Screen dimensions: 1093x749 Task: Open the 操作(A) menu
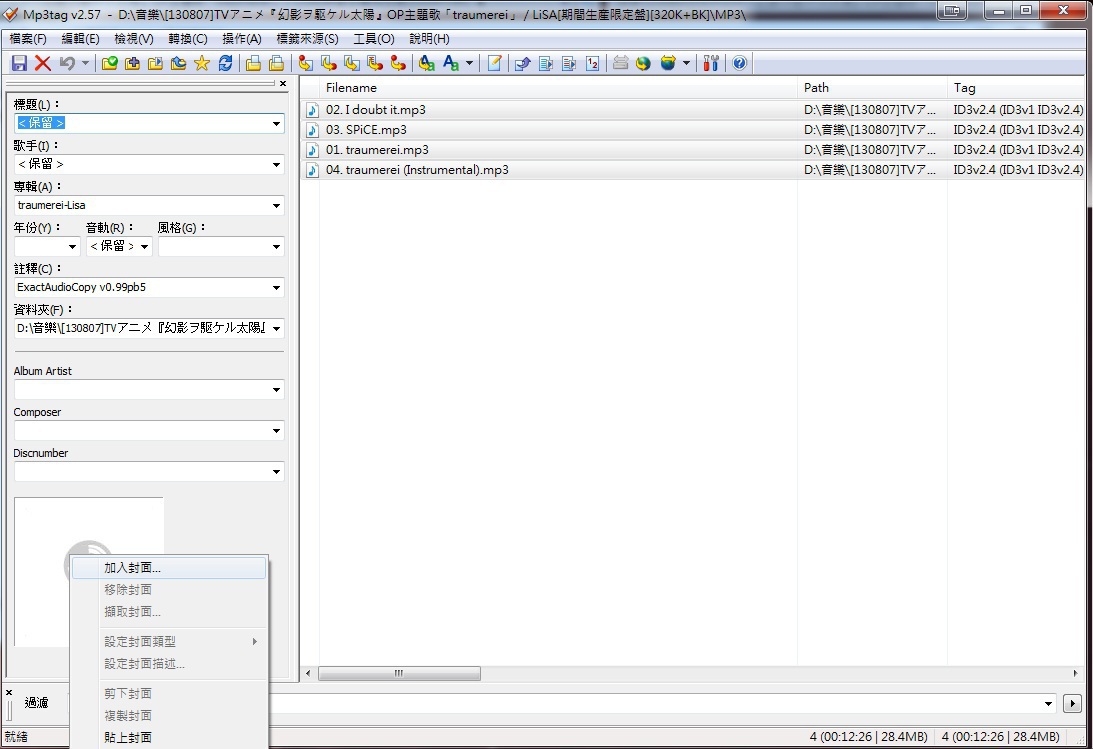point(242,39)
